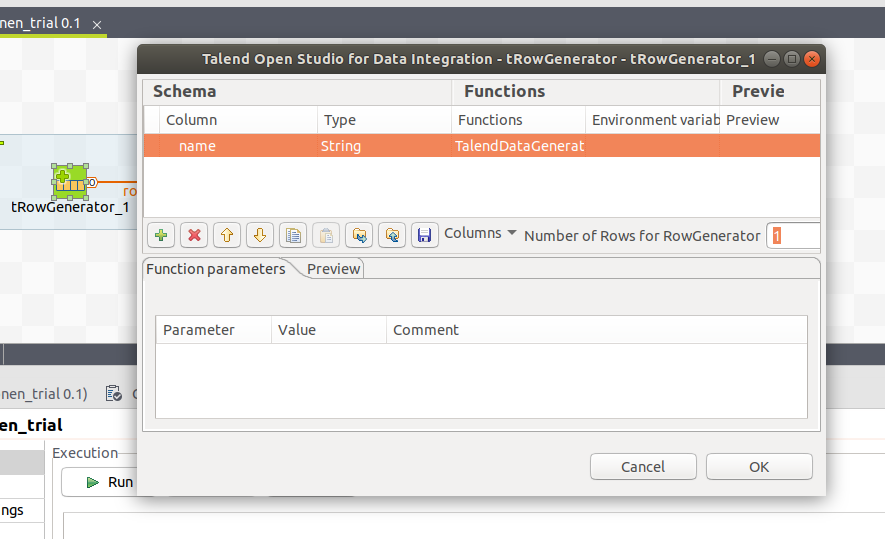Move column up with the up arrow
Screen dimensions: 885x539
click(227, 235)
